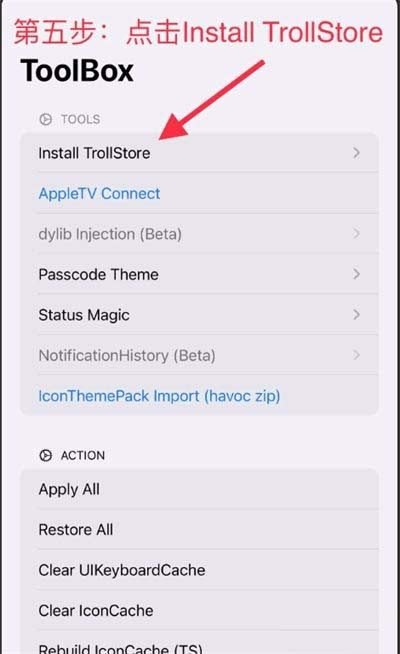This screenshot has width=400, height=654.
Task: Open Install TrollStore chevron arrow
Action: (356, 153)
